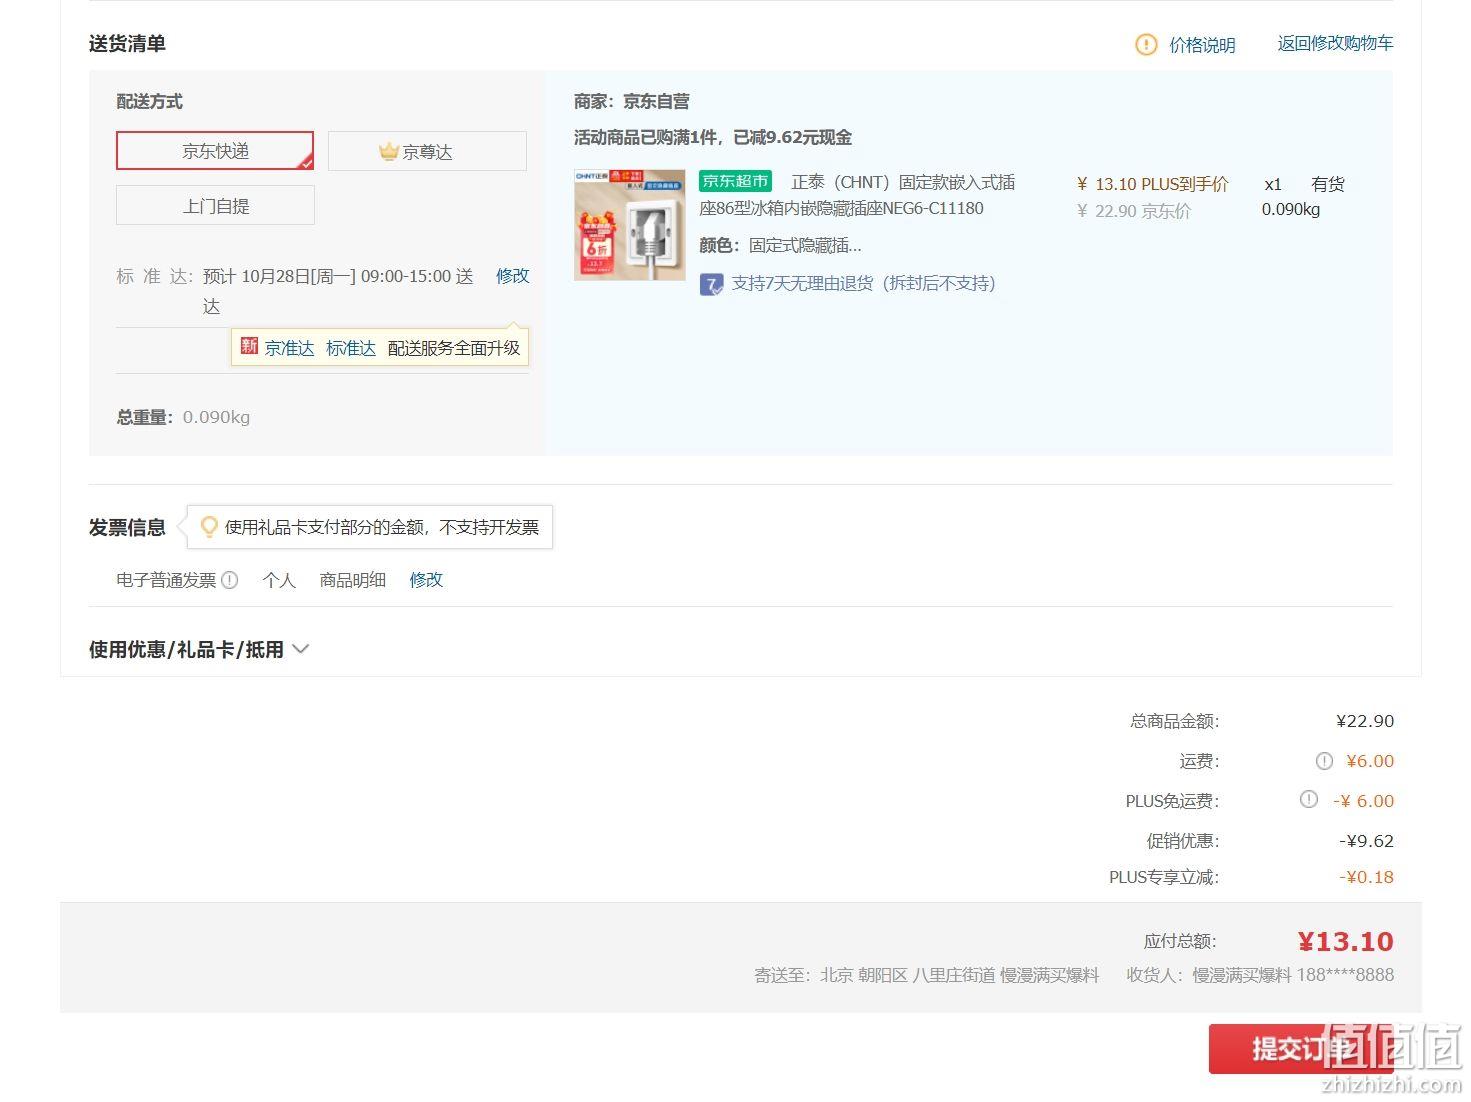Click 支持7天无理由退货 text
The width and height of the screenshot is (1471, 1102).
(863, 283)
